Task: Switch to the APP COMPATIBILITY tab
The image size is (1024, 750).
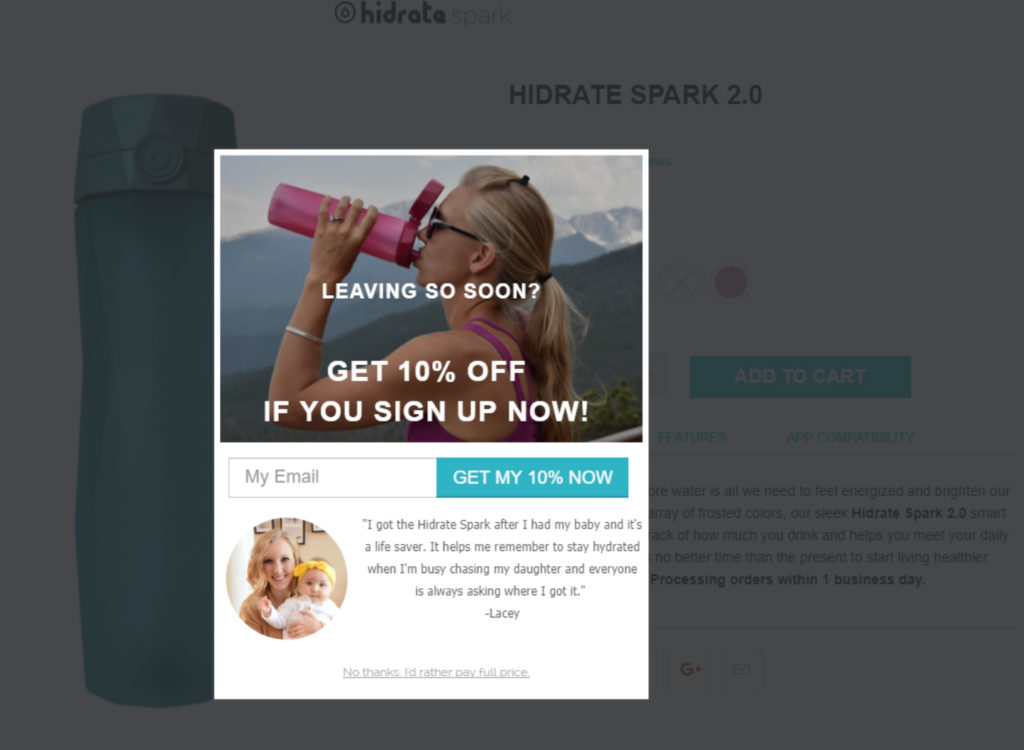Action: tap(850, 438)
